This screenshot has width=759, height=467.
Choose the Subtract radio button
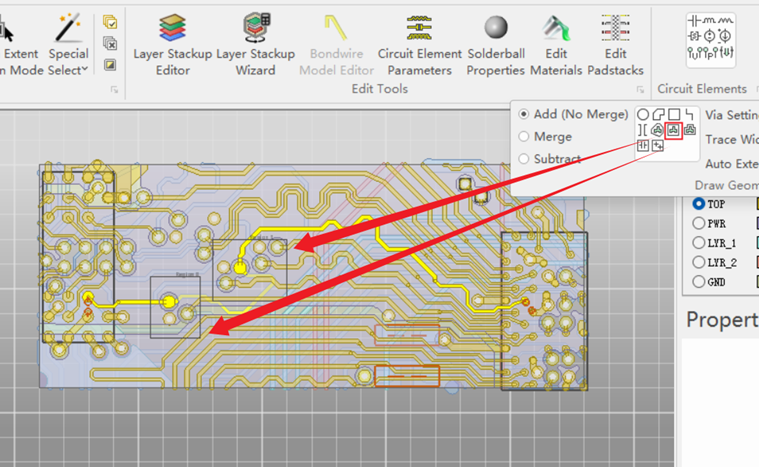(x=524, y=159)
